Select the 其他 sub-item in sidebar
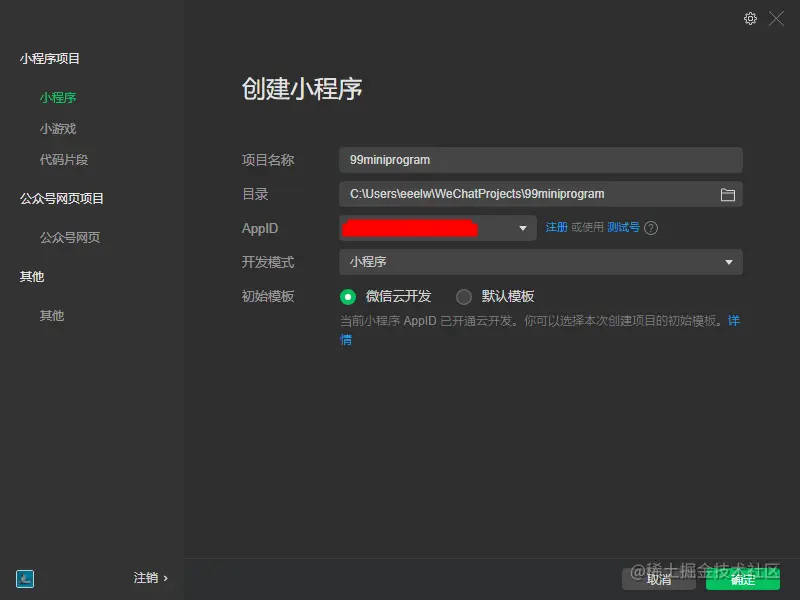The width and height of the screenshot is (800, 600). pyautogui.click(x=52, y=315)
